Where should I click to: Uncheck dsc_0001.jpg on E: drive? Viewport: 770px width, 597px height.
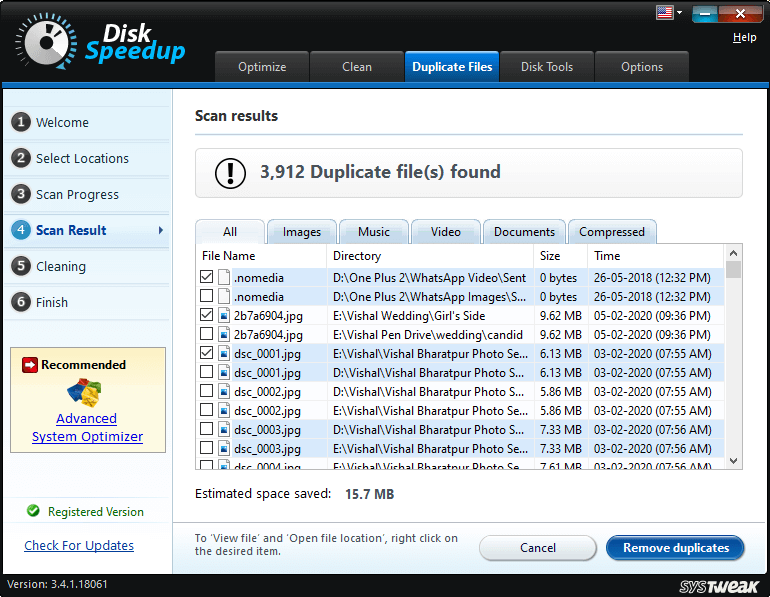click(x=206, y=353)
